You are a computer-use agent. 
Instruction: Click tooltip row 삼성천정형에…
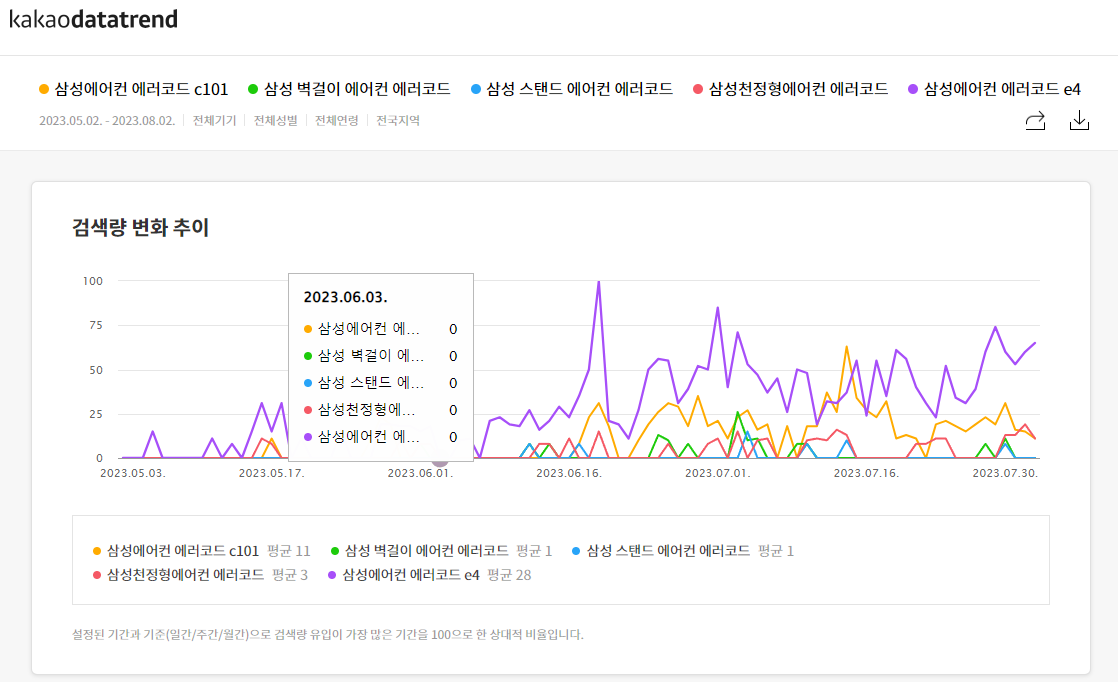[x=380, y=410]
